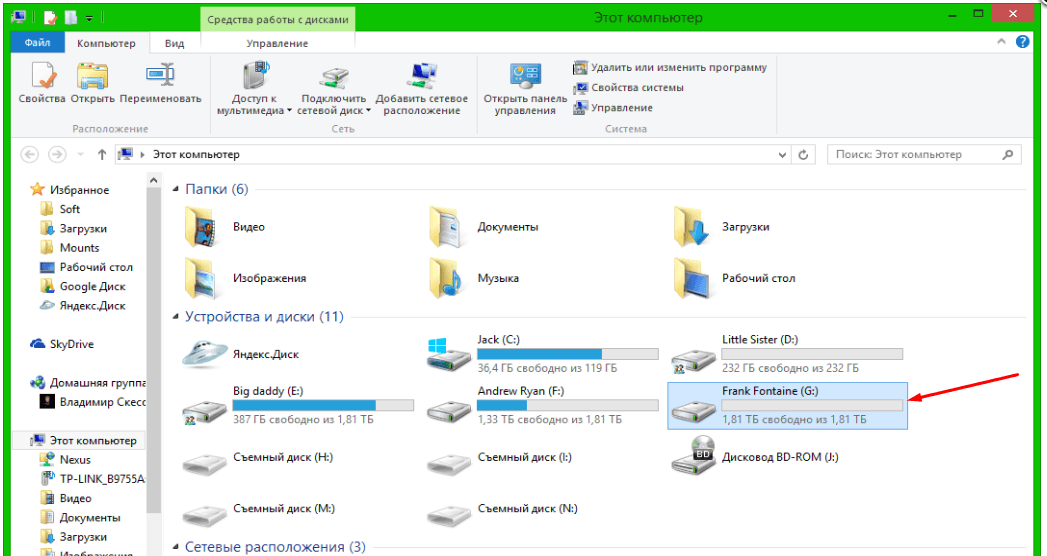Screen dimensions: 1047x556
Task: Click Домашняя группа in navigation pane
Action: tap(88, 383)
